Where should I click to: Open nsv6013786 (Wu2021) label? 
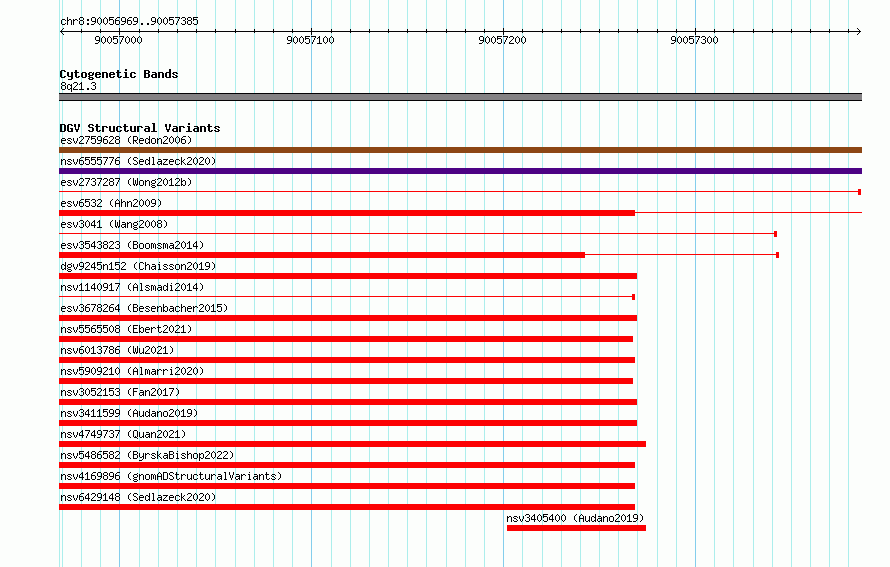[x=117, y=350]
